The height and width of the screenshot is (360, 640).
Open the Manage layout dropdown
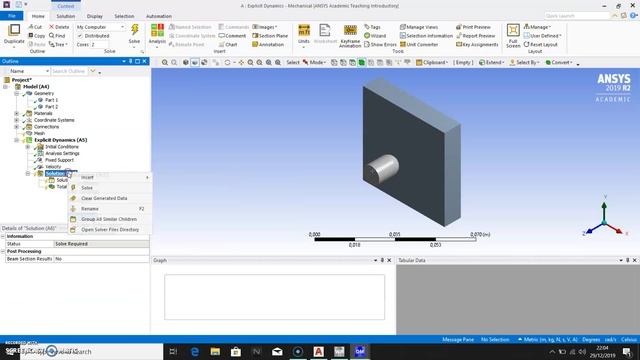(x=537, y=27)
